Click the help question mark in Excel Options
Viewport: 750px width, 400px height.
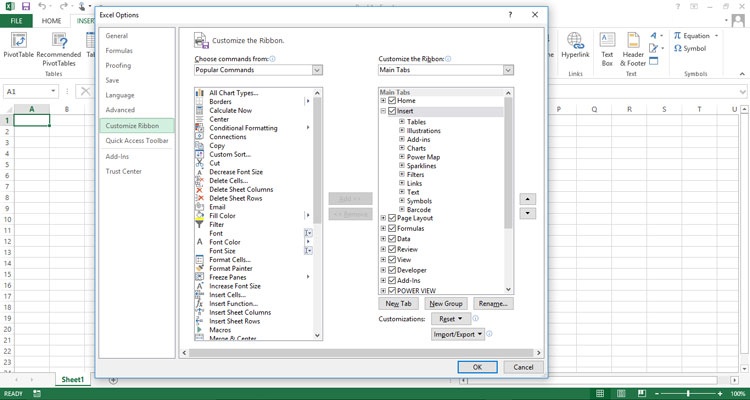(x=510, y=15)
